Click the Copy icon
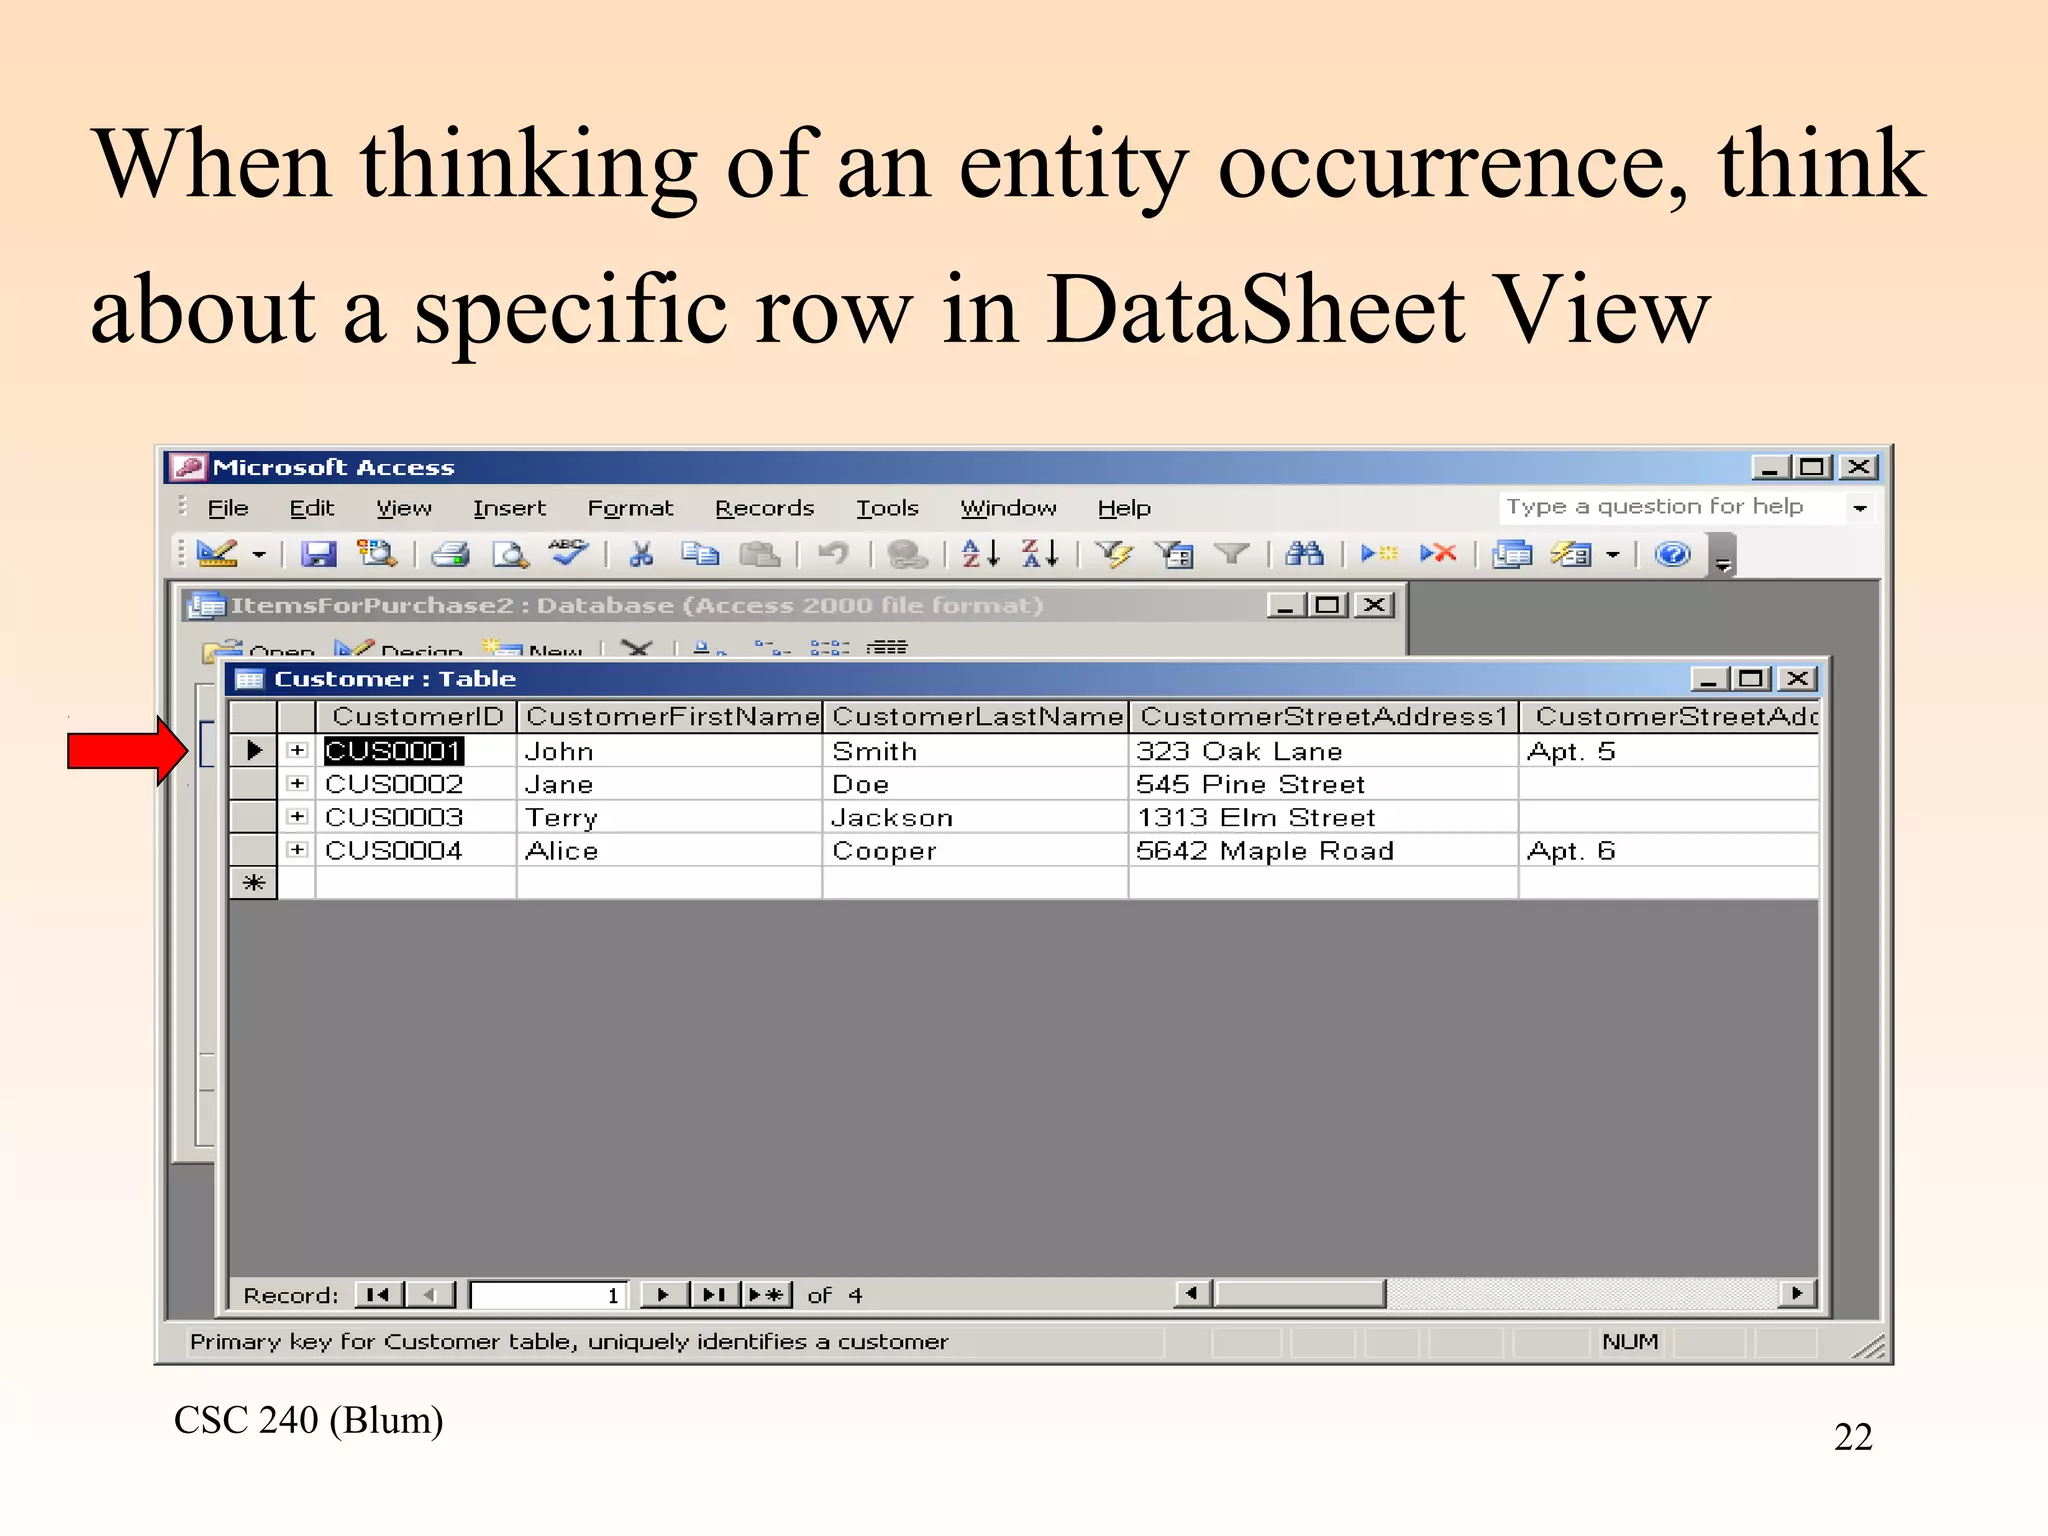 click(x=700, y=553)
